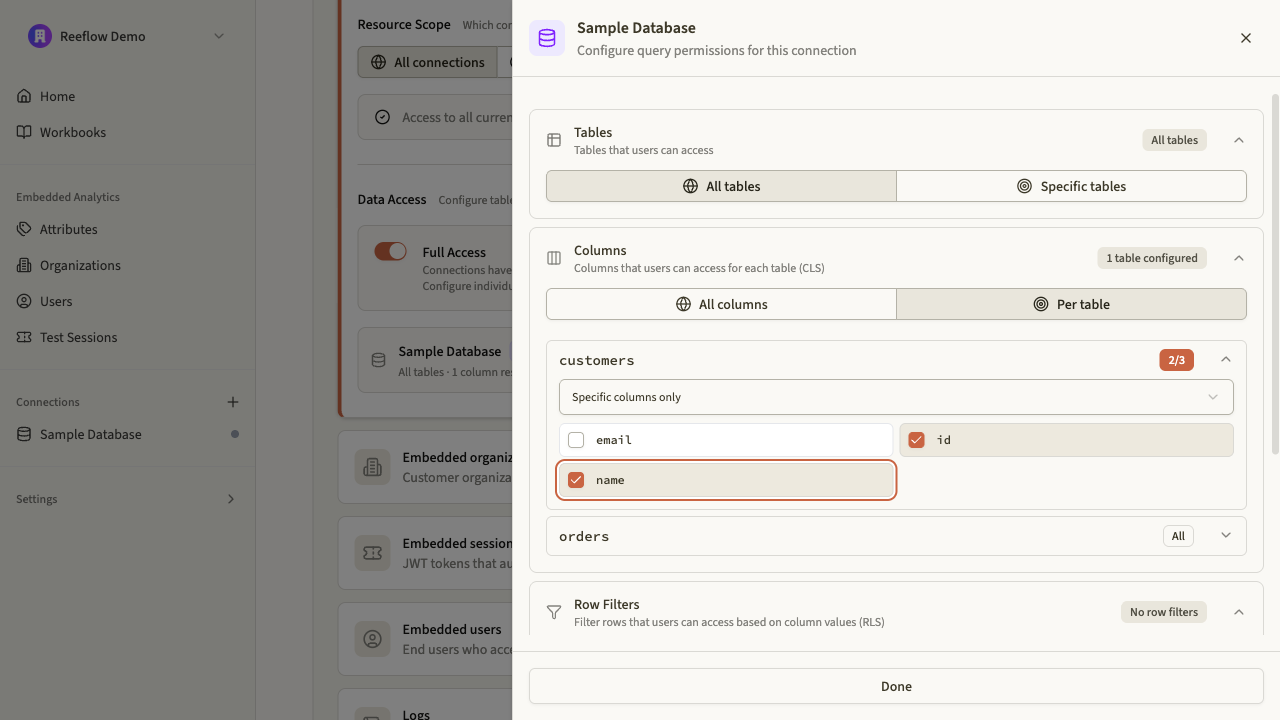Disable the name column checkbox
Viewport: 1280px width, 720px height.
coord(575,479)
